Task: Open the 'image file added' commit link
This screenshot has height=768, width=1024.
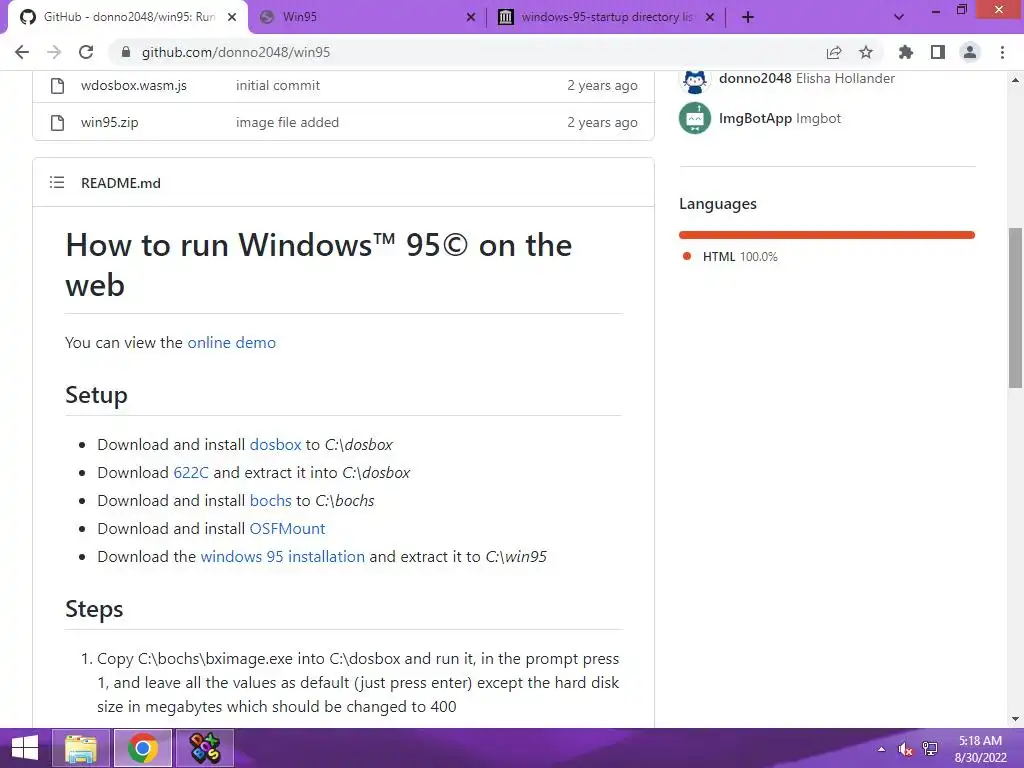Action: coord(287,122)
